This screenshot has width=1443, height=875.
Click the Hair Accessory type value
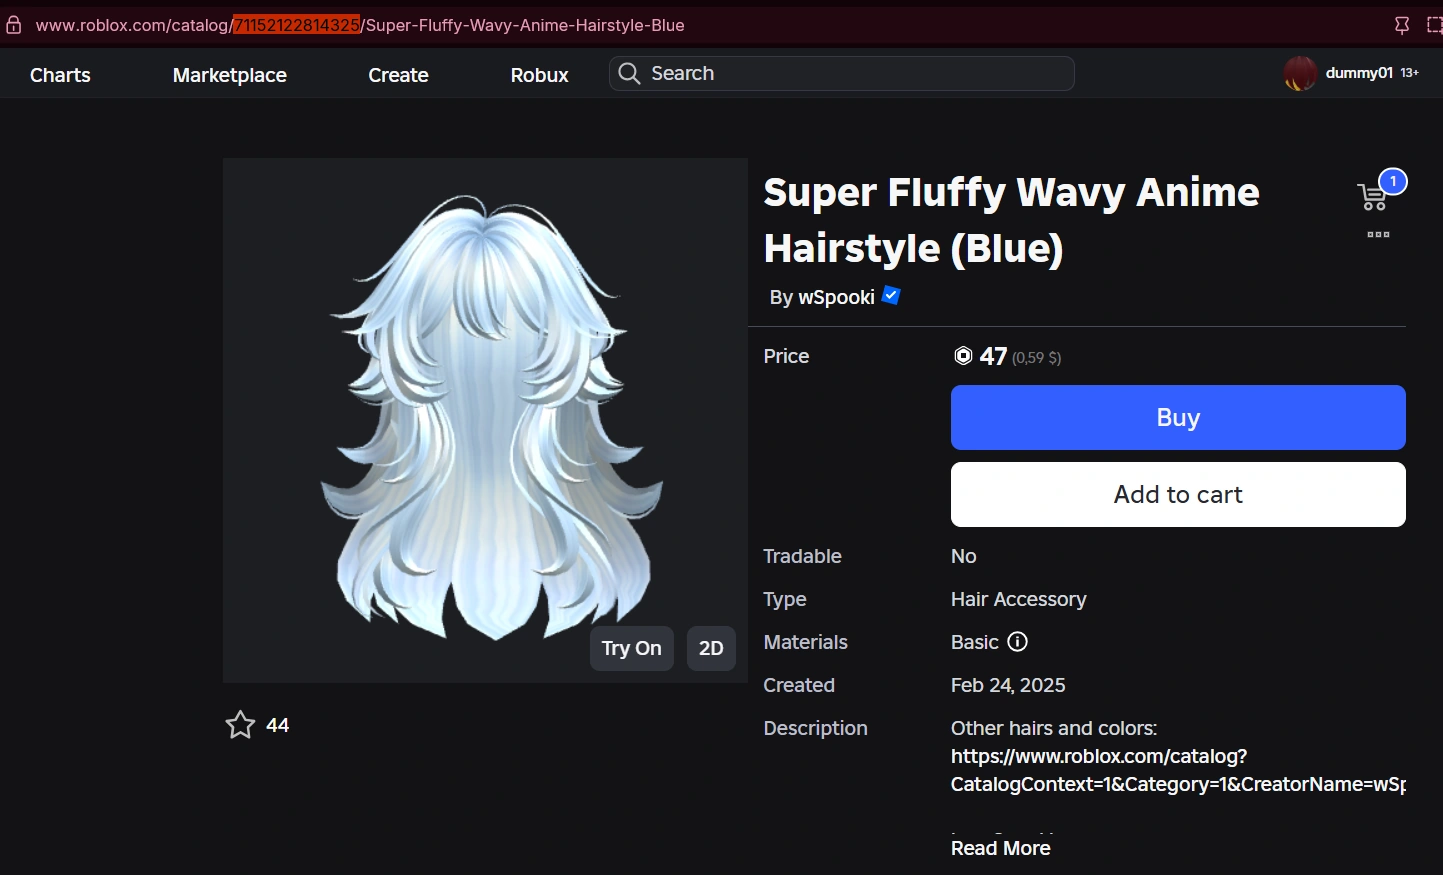(x=1018, y=599)
